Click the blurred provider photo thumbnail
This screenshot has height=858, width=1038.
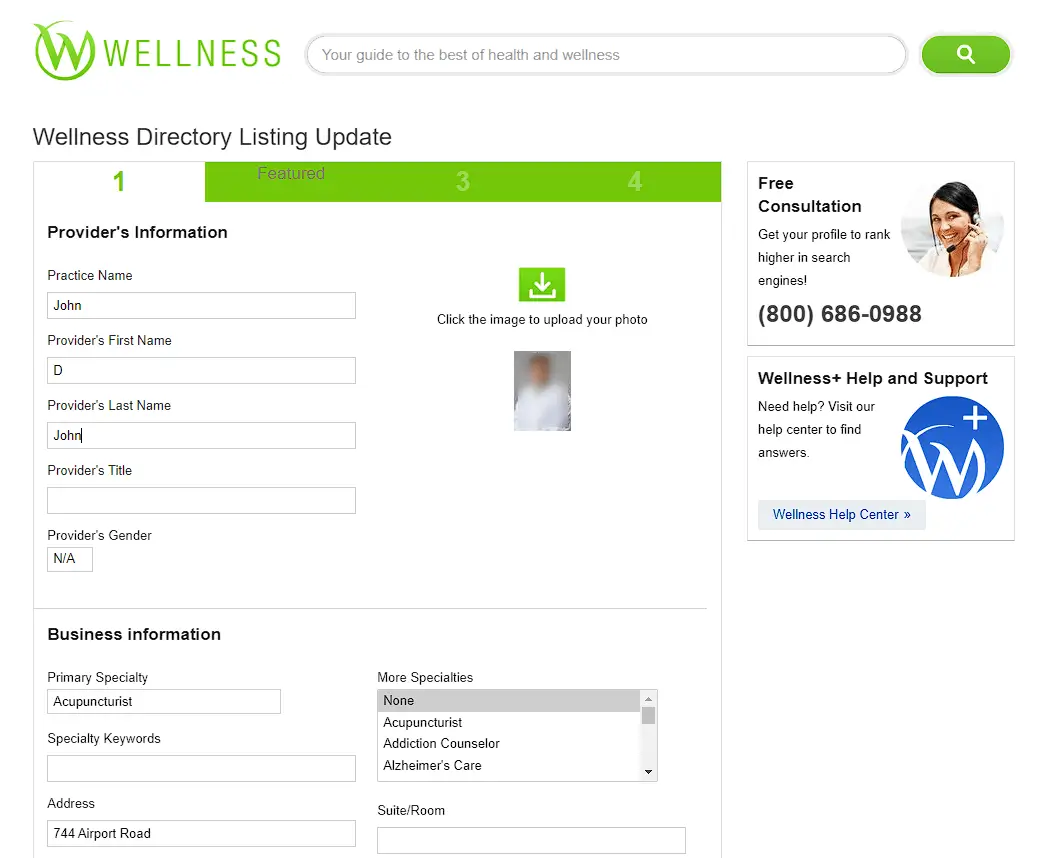(542, 391)
